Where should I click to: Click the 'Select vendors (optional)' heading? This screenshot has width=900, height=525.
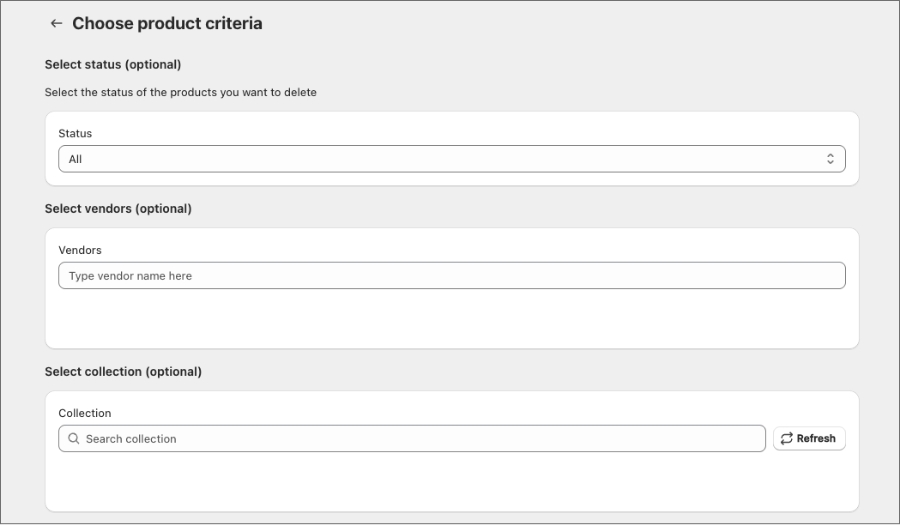click(x=118, y=209)
